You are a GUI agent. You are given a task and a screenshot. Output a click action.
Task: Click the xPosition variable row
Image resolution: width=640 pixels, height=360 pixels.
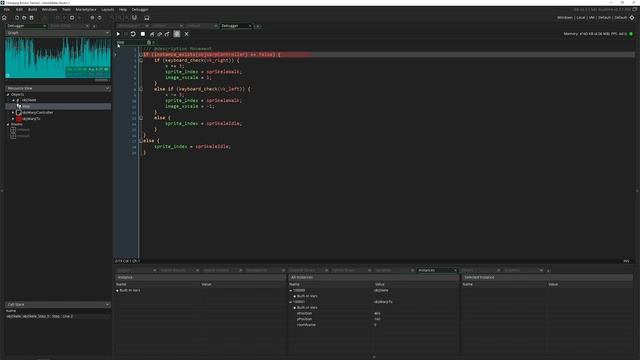[x=374, y=313]
